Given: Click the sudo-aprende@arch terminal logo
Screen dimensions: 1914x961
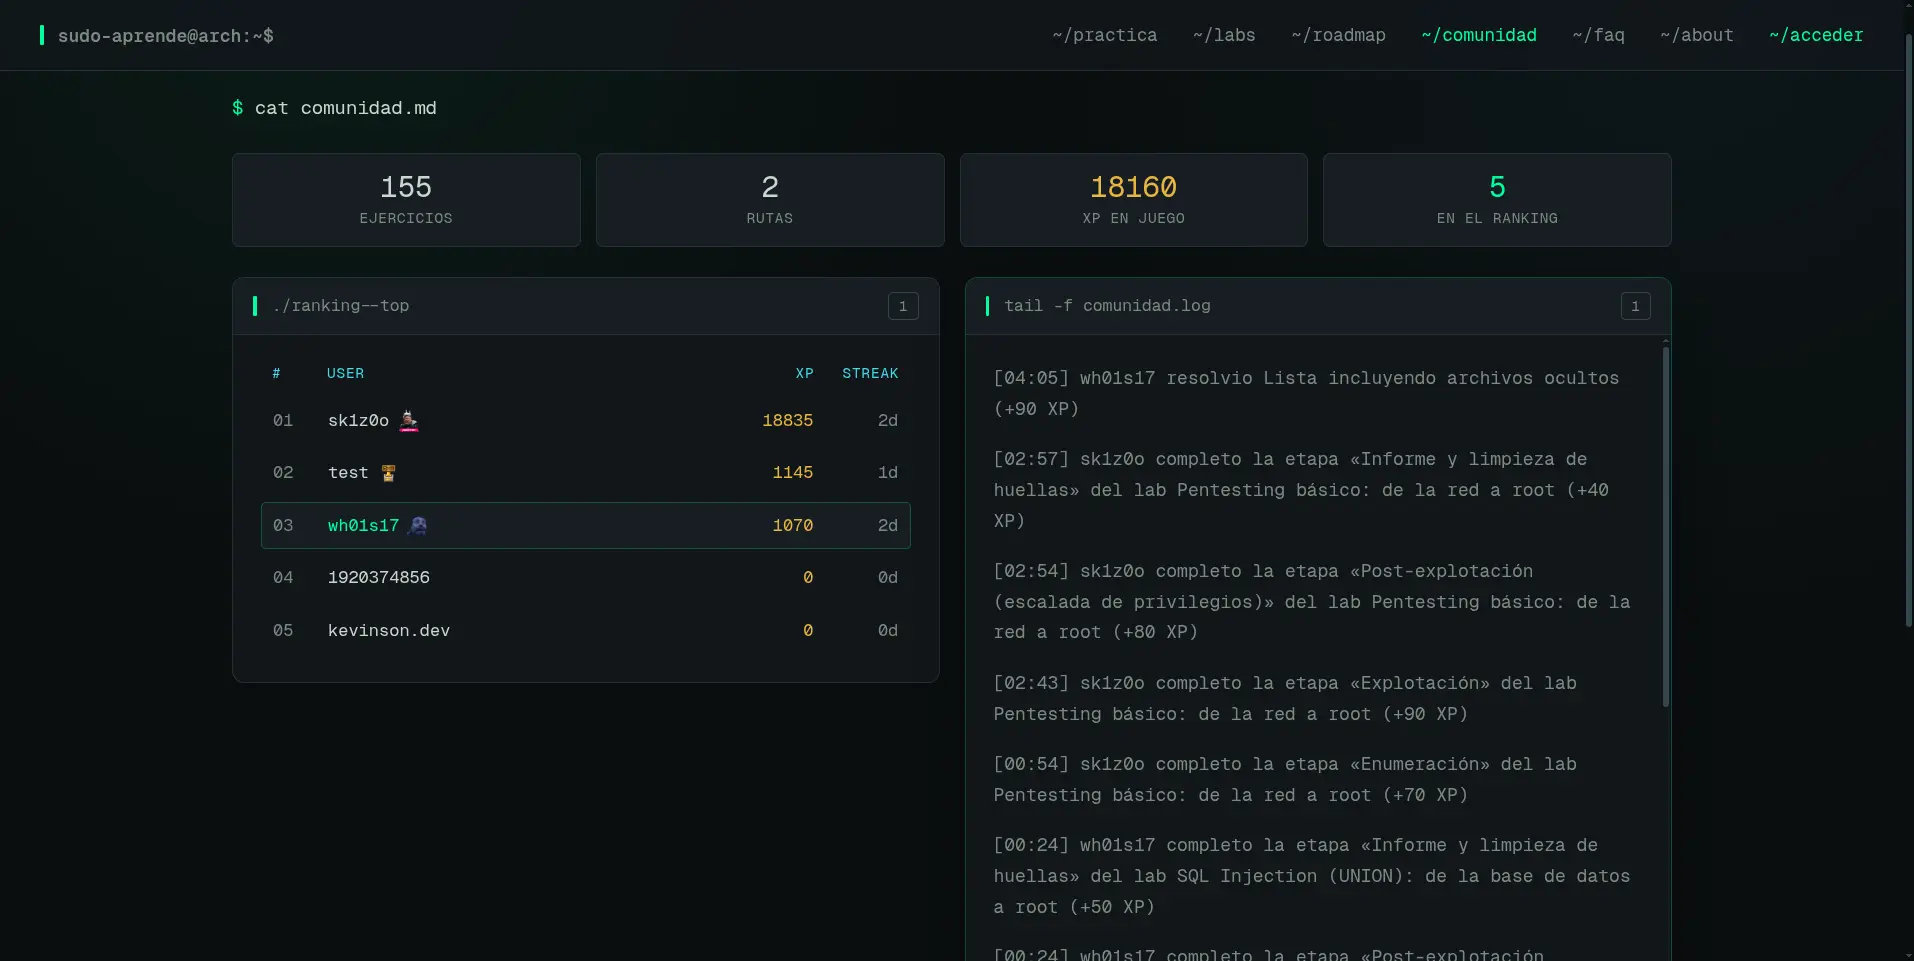Looking at the screenshot, I should pos(156,36).
